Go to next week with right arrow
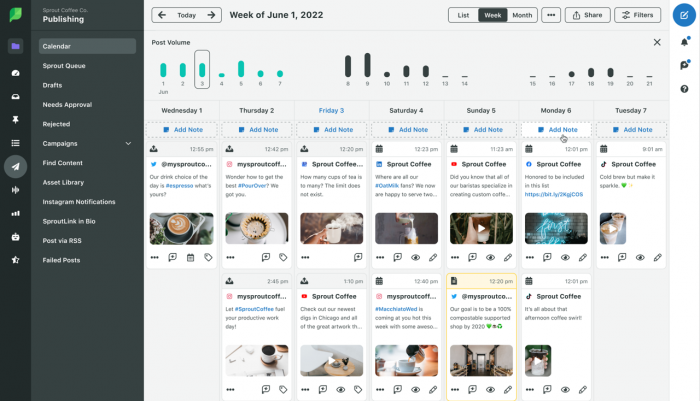This screenshot has height=401, width=700. (211, 15)
